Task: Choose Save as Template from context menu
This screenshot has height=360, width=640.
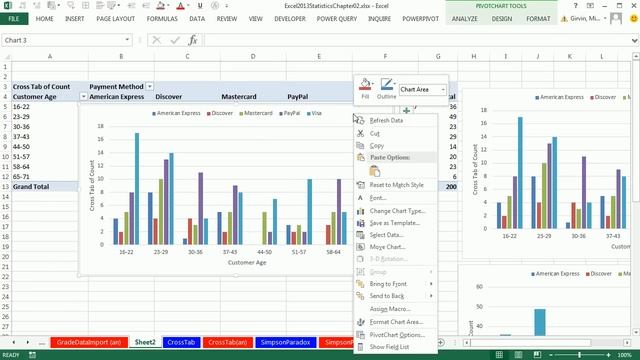Action: click(396, 223)
